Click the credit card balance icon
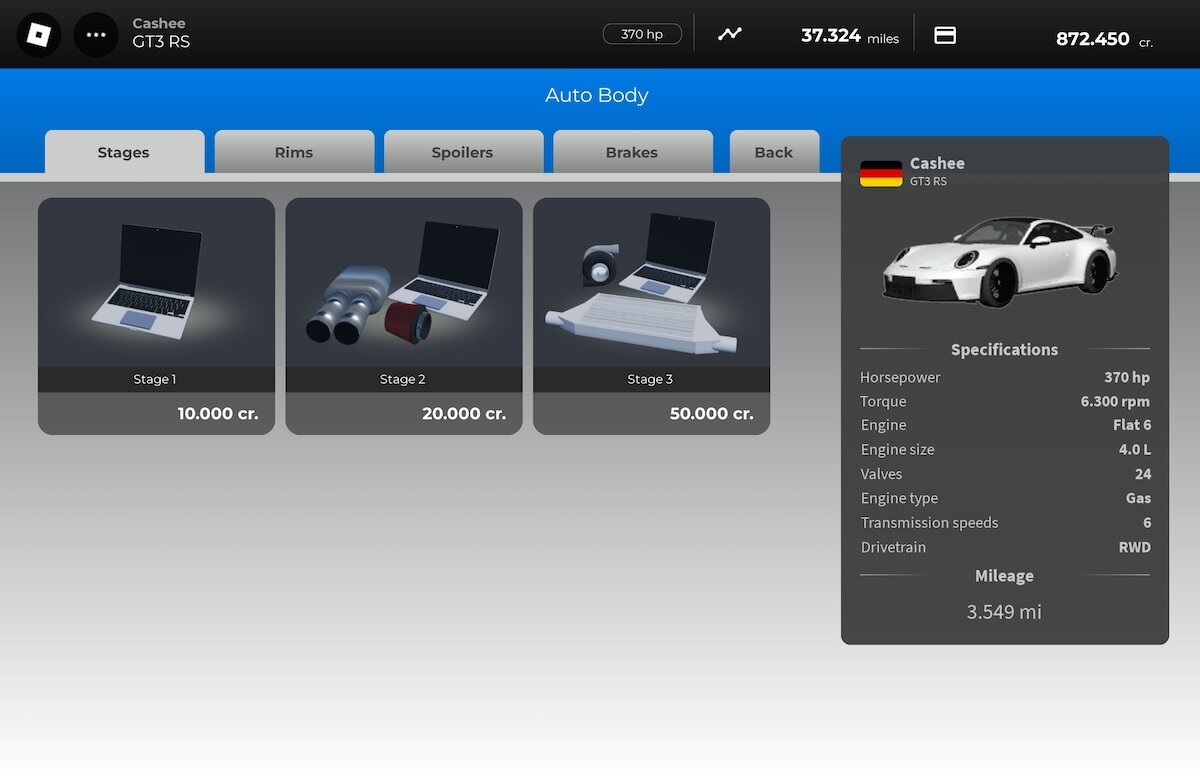Viewport: 1200px width, 779px height. (x=945, y=35)
